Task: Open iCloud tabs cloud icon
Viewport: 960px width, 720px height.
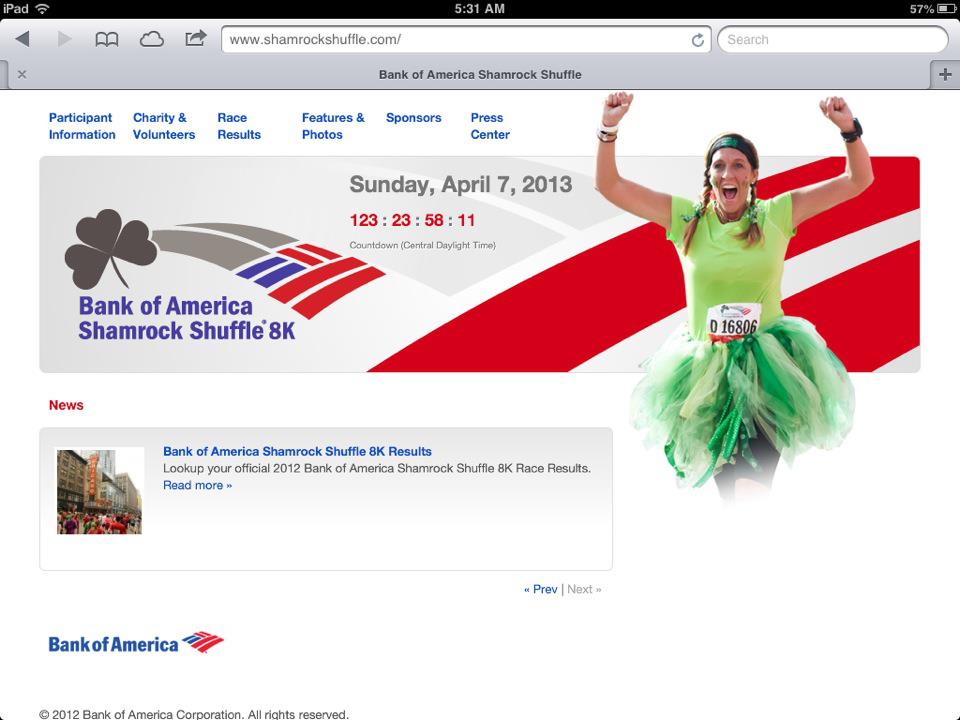Action: (x=151, y=39)
